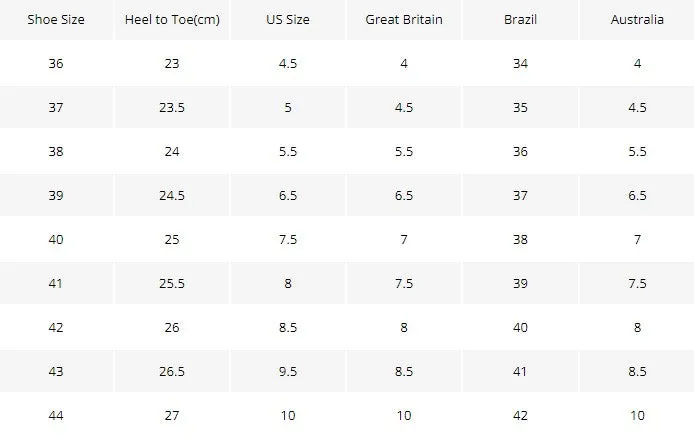Select heel to toe value 27
Viewport: 694px width, 435px height.
[172, 416]
